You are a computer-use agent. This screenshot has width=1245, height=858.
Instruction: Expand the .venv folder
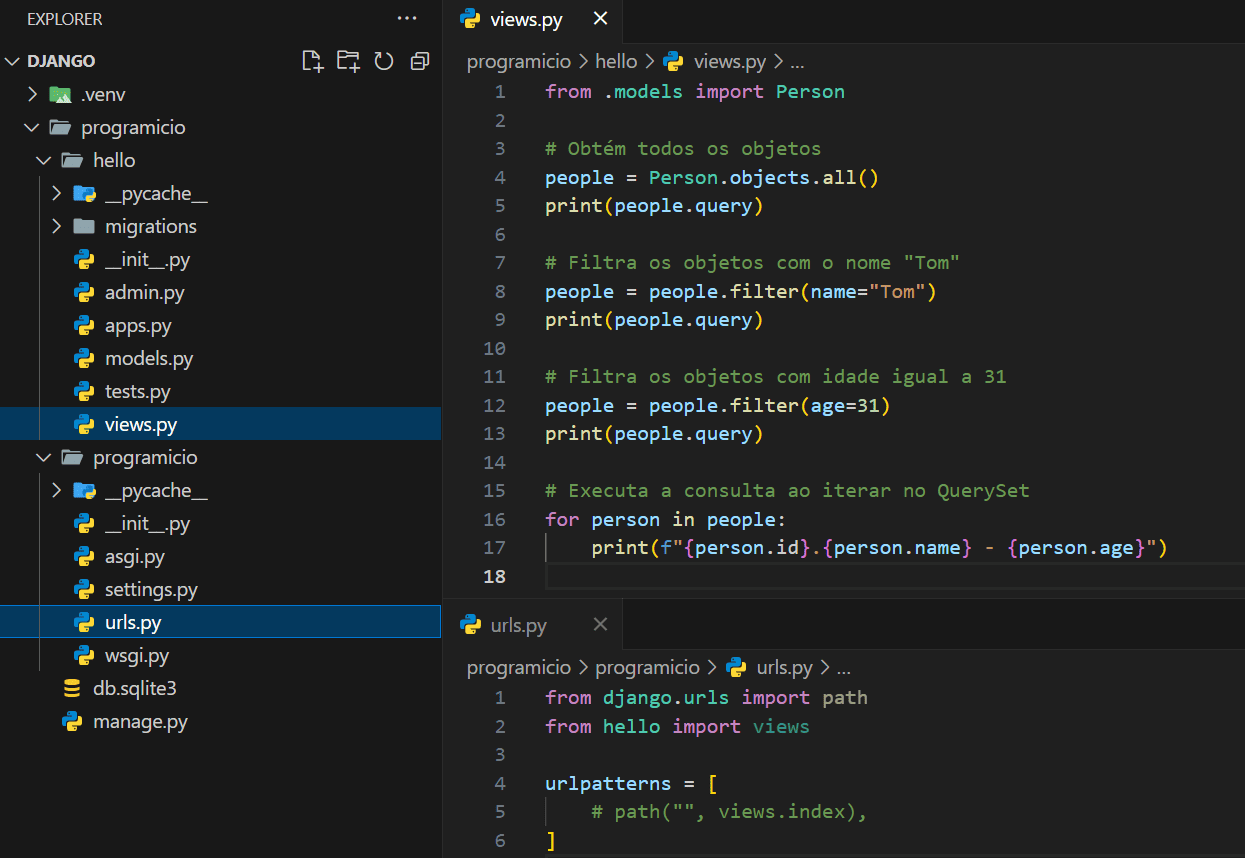[102, 94]
